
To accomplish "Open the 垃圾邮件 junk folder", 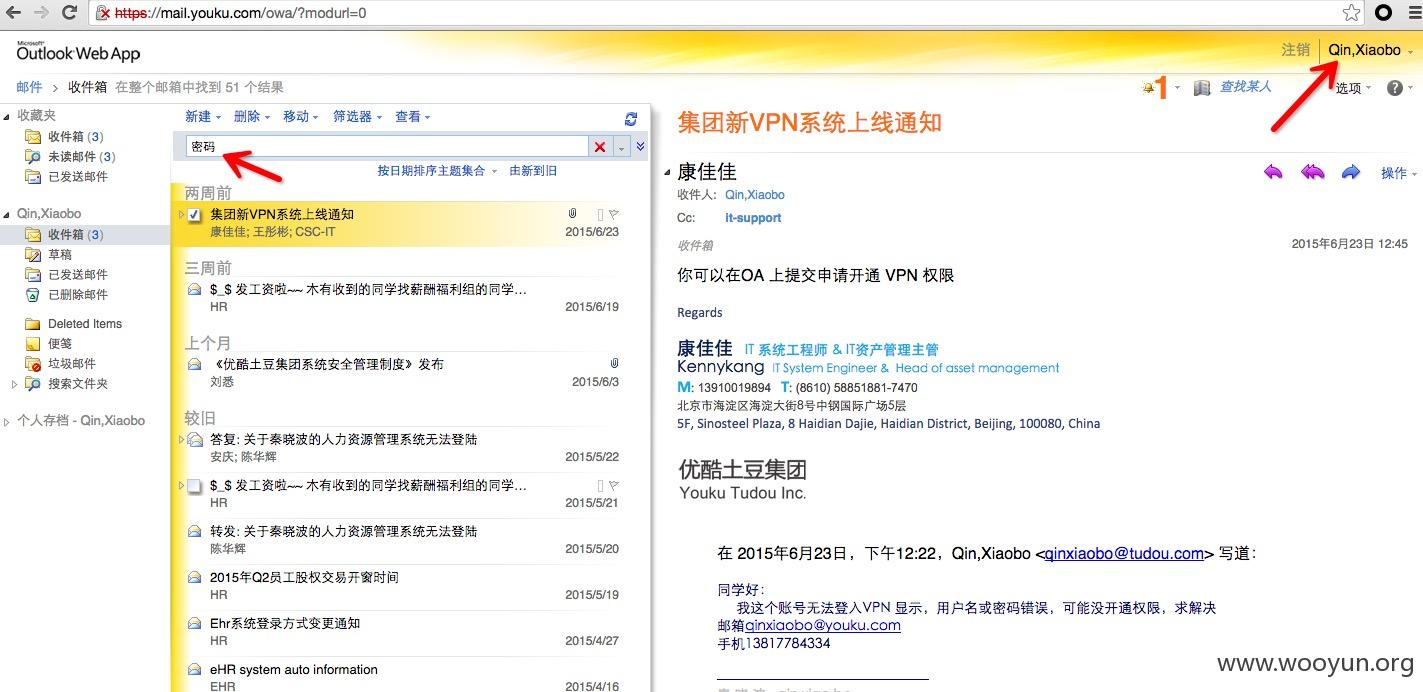I will tap(71, 364).
